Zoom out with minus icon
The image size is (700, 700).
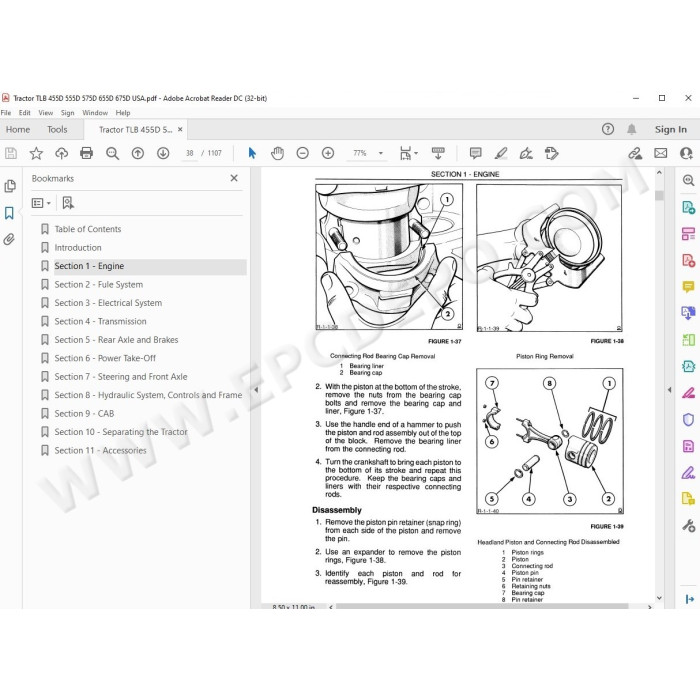302,154
